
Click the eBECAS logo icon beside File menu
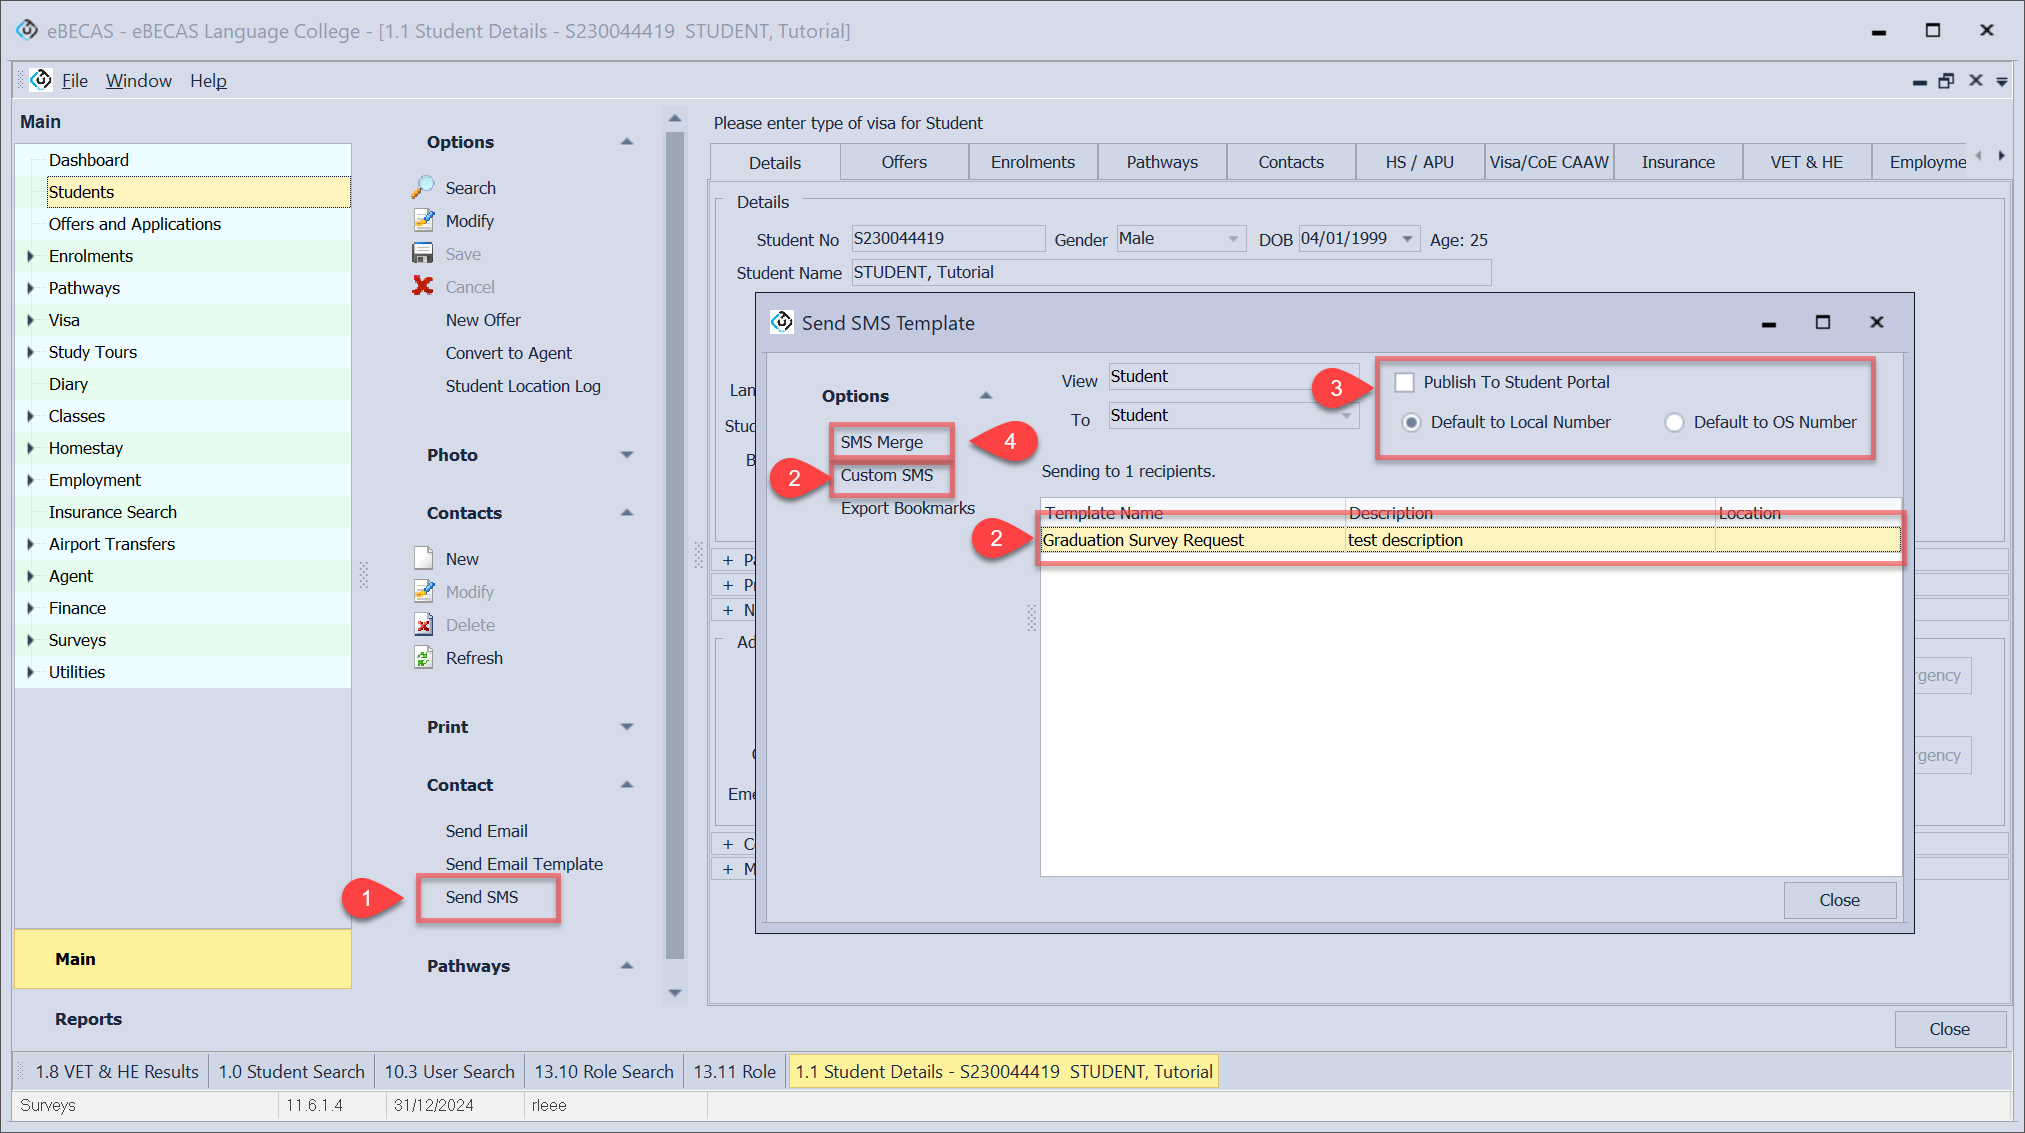click(41, 80)
